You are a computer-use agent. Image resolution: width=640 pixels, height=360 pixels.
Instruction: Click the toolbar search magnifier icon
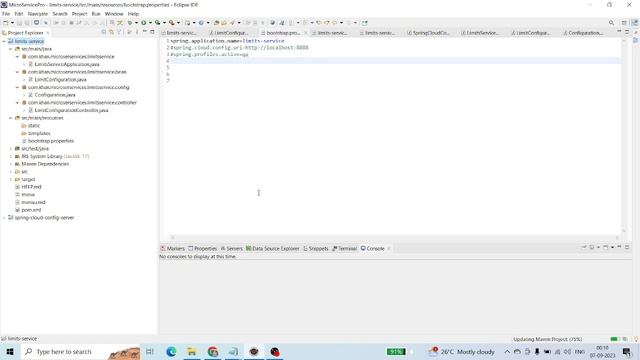611,23
